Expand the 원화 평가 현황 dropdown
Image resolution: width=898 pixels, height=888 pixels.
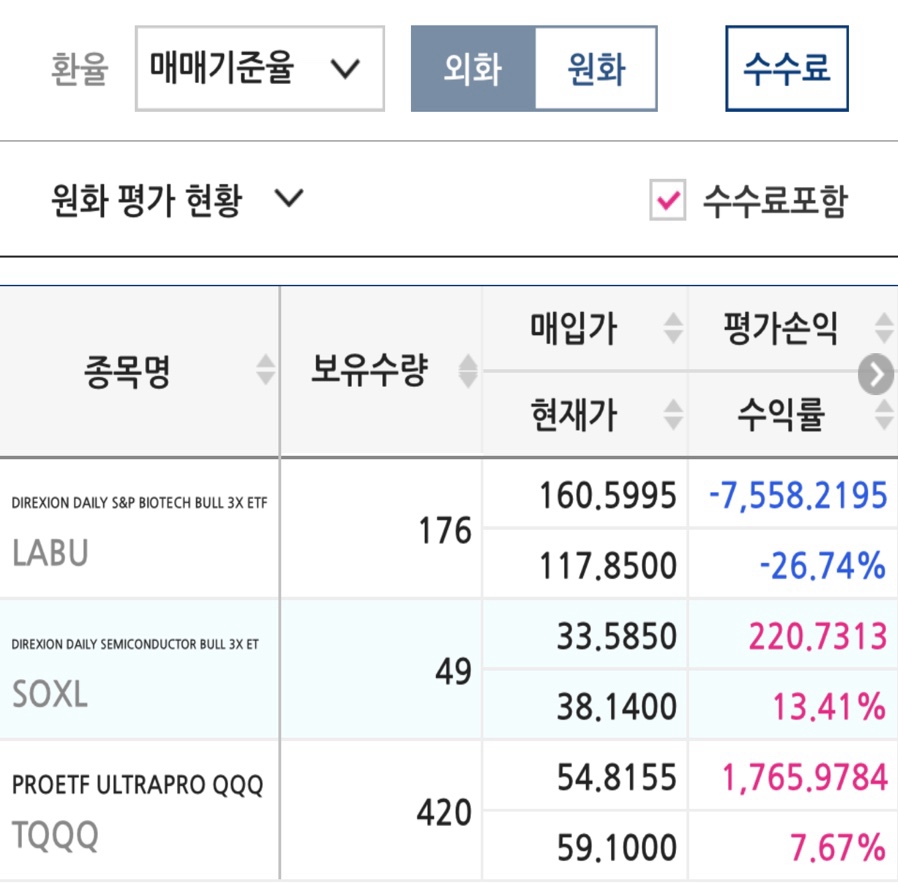[178, 200]
